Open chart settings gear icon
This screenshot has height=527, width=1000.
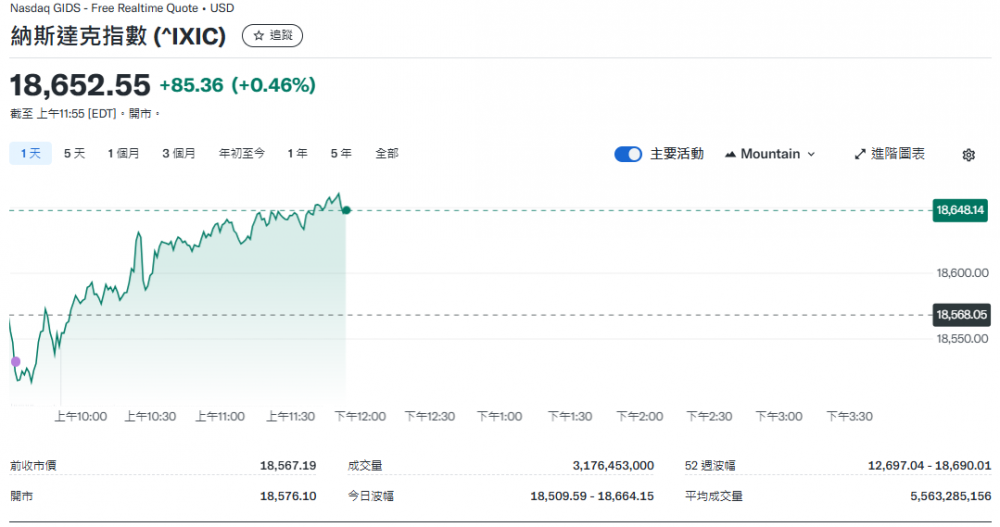pyautogui.click(x=968, y=155)
